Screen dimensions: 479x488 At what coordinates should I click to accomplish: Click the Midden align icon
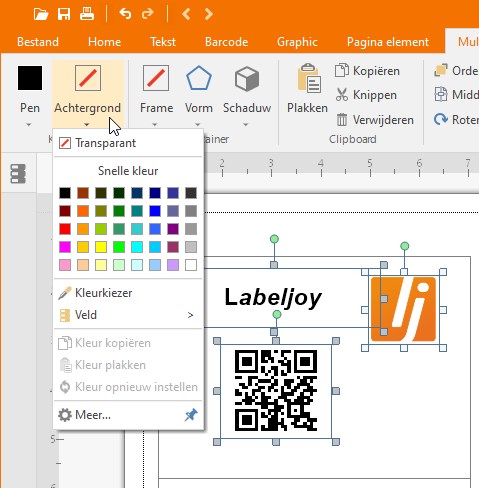coord(441,95)
